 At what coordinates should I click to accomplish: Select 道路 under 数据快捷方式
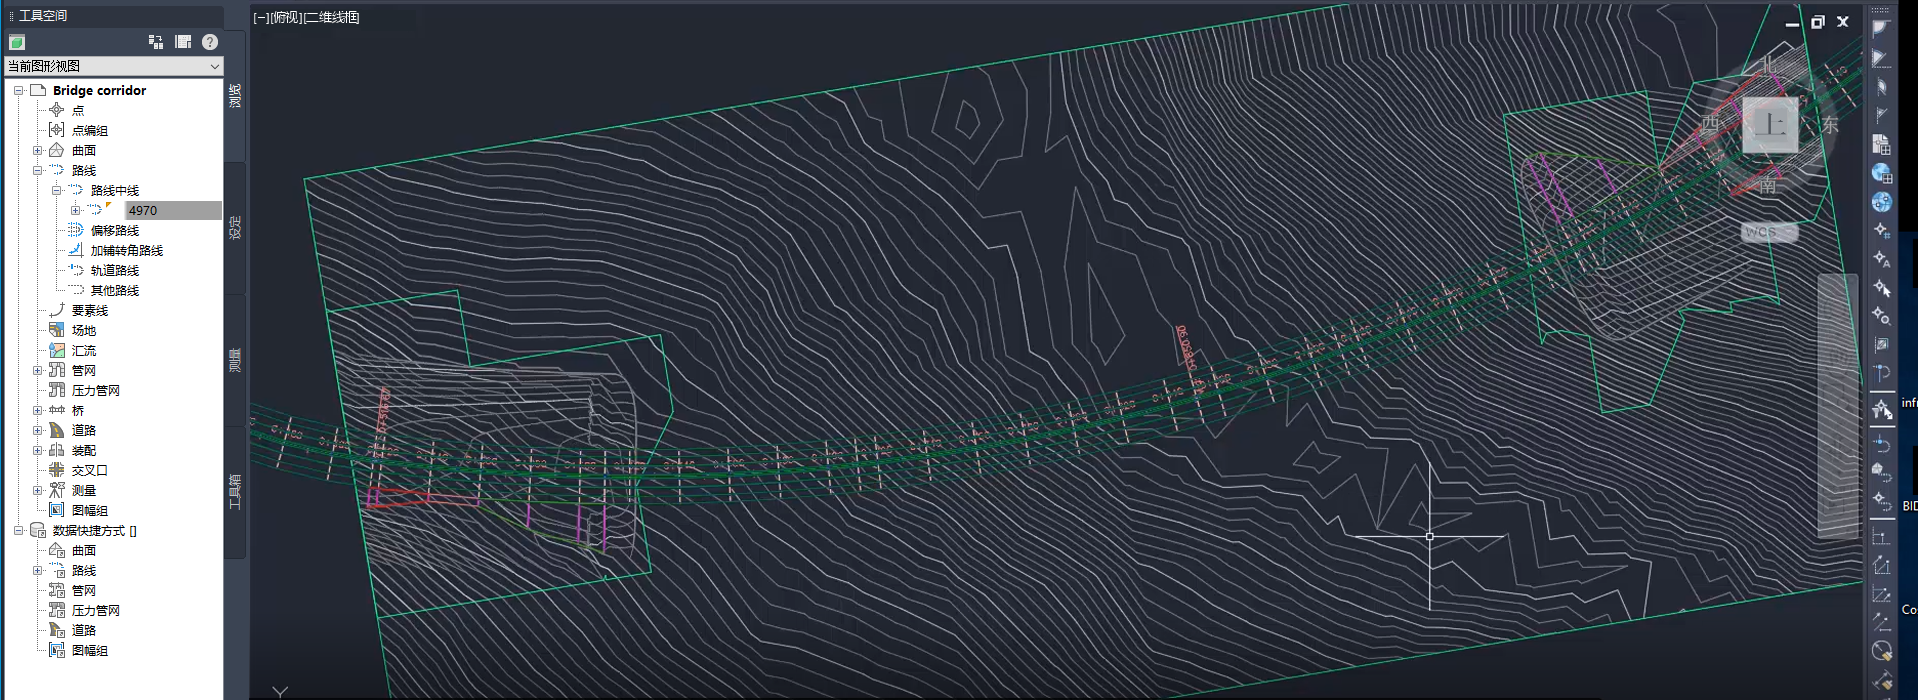point(84,630)
